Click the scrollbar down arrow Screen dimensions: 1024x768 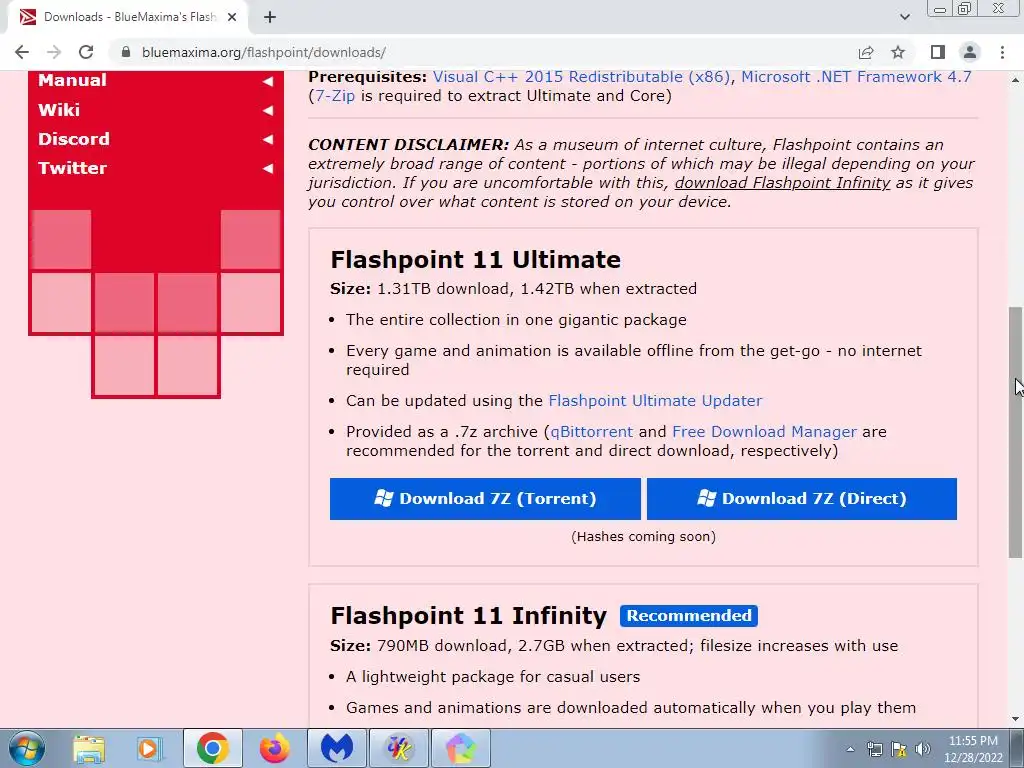[1016, 719]
